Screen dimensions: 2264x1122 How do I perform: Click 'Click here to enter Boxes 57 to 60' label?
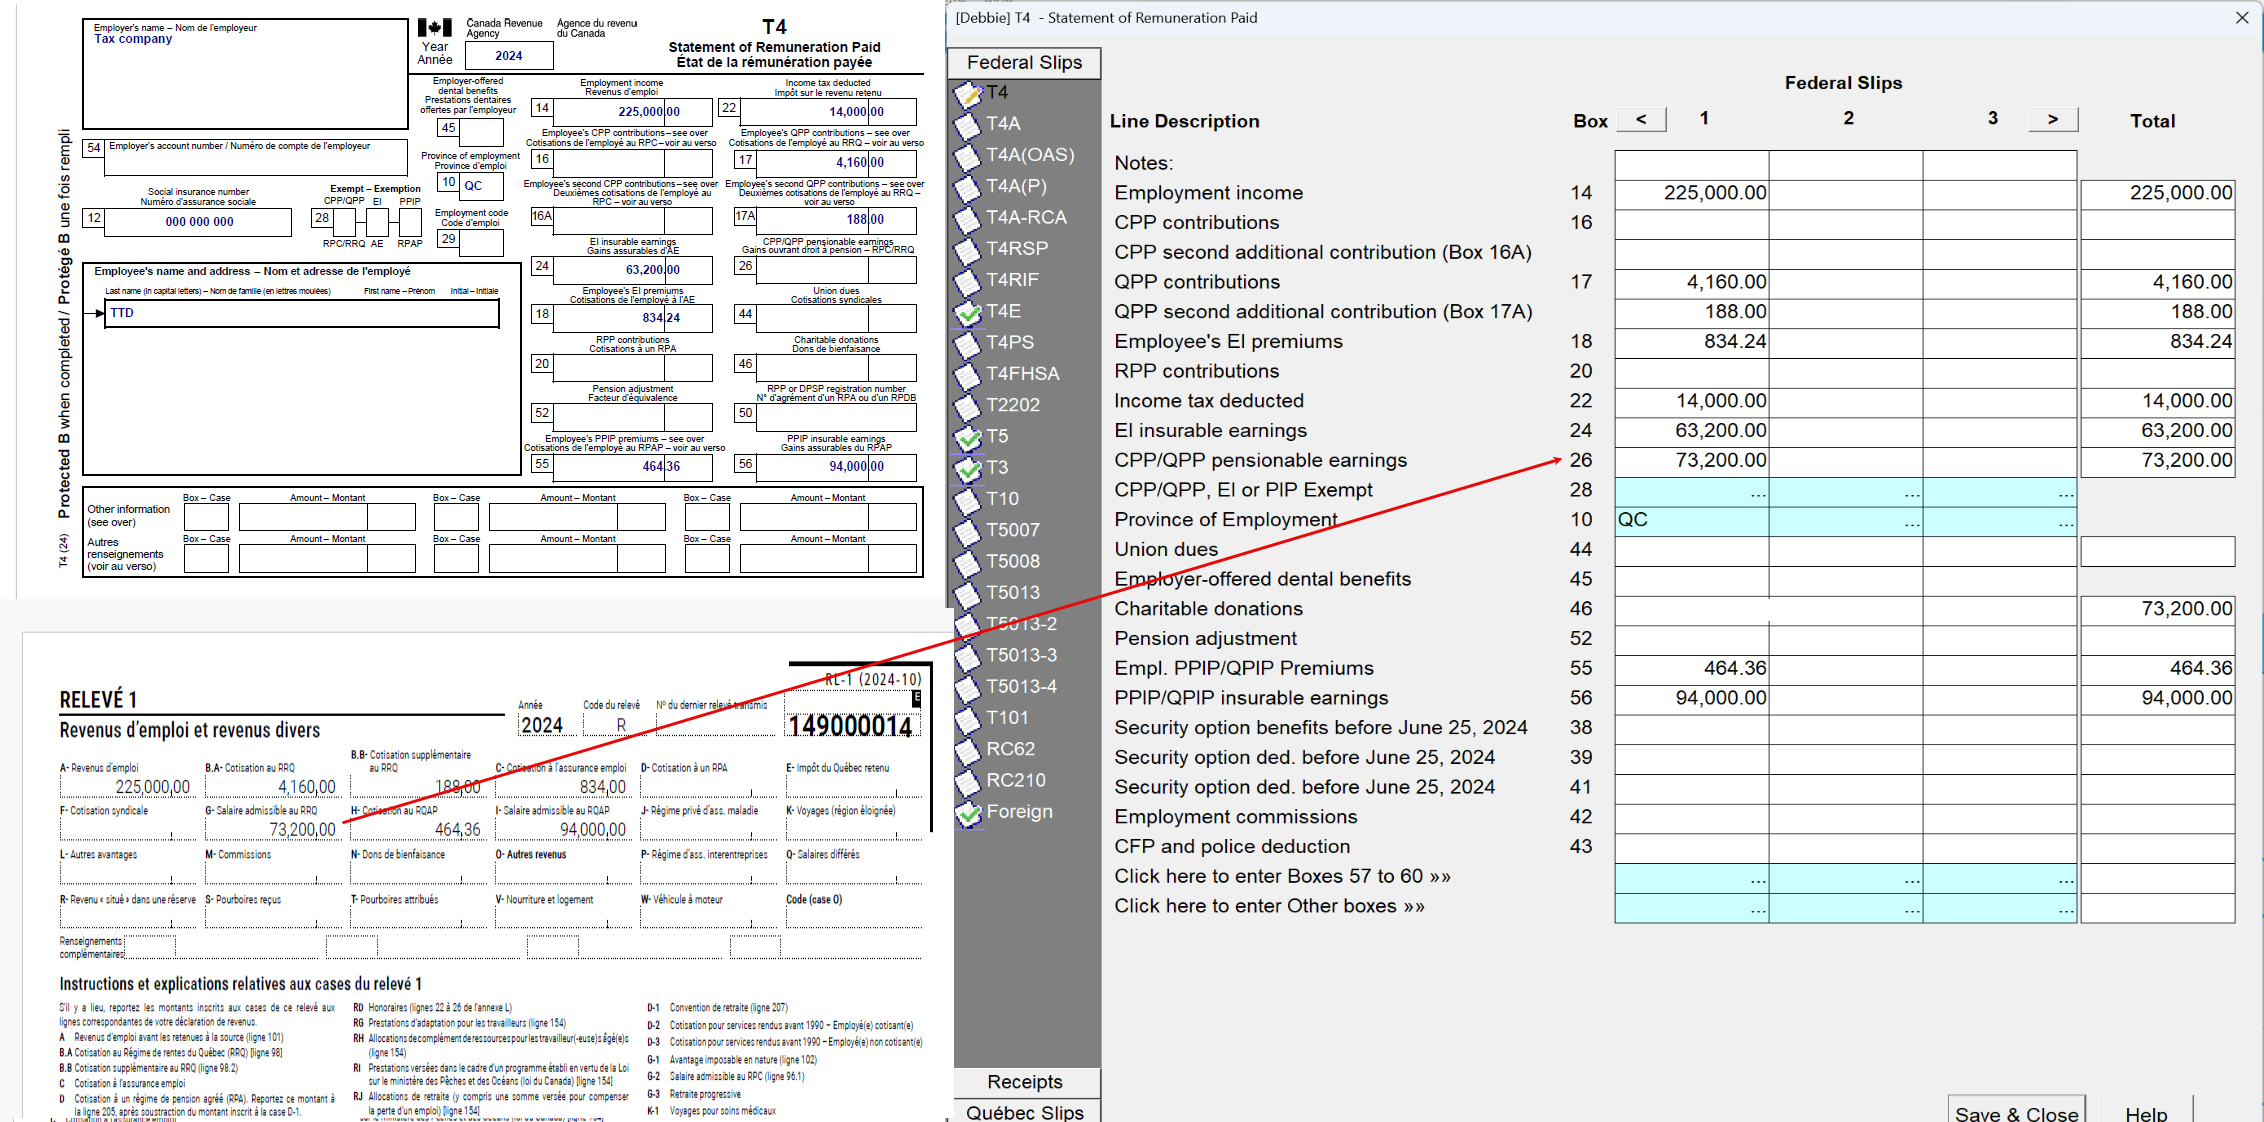click(1282, 877)
